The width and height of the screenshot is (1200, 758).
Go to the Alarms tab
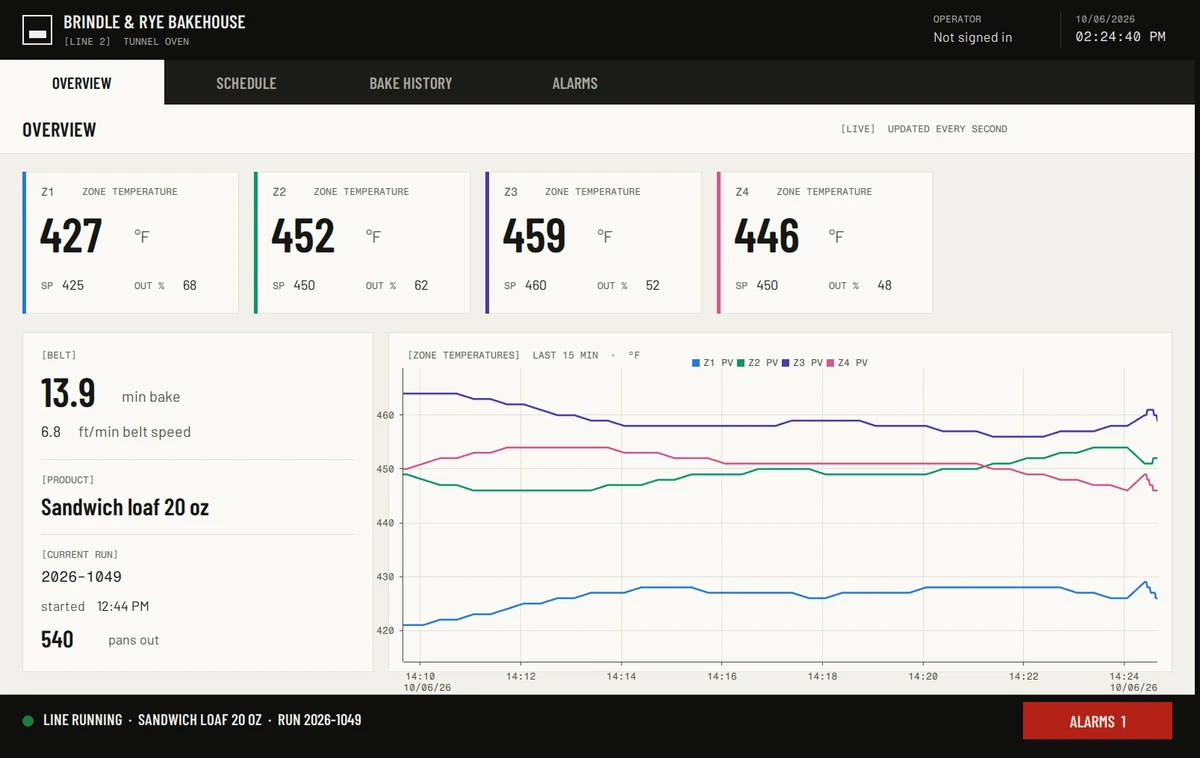[575, 83]
